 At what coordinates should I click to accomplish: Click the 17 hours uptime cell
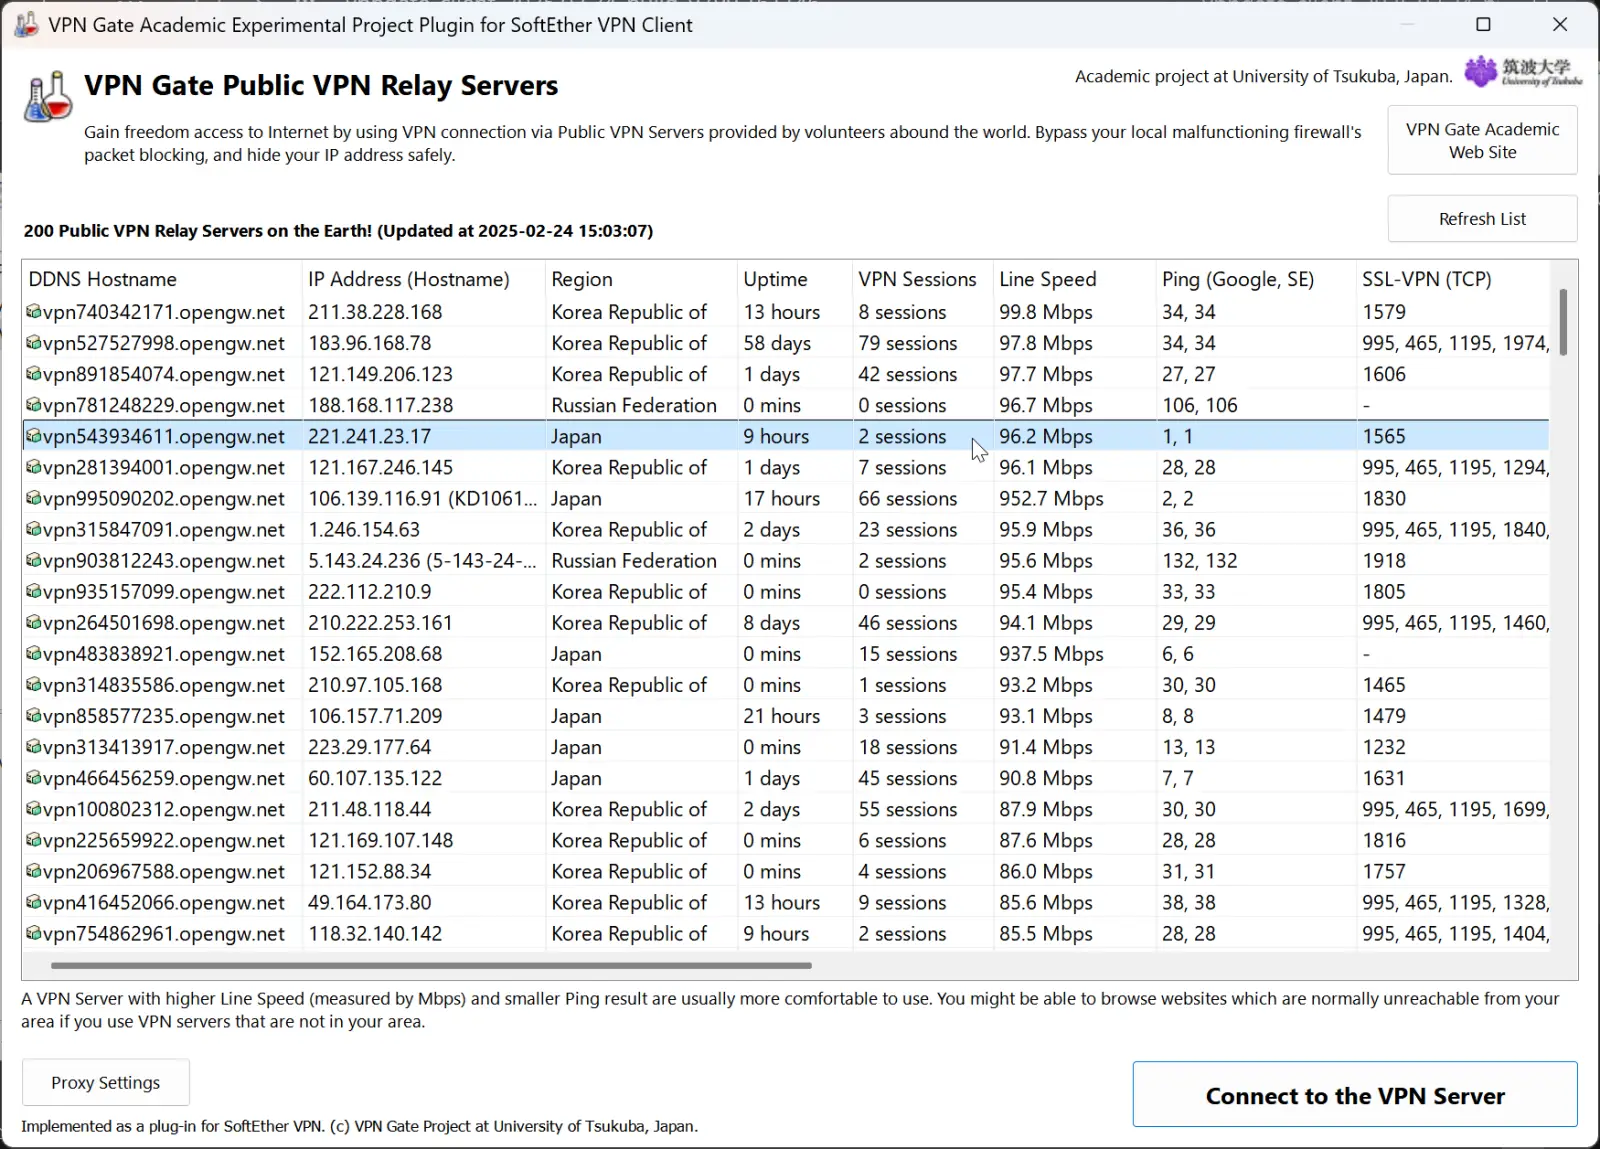tap(782, 498)
